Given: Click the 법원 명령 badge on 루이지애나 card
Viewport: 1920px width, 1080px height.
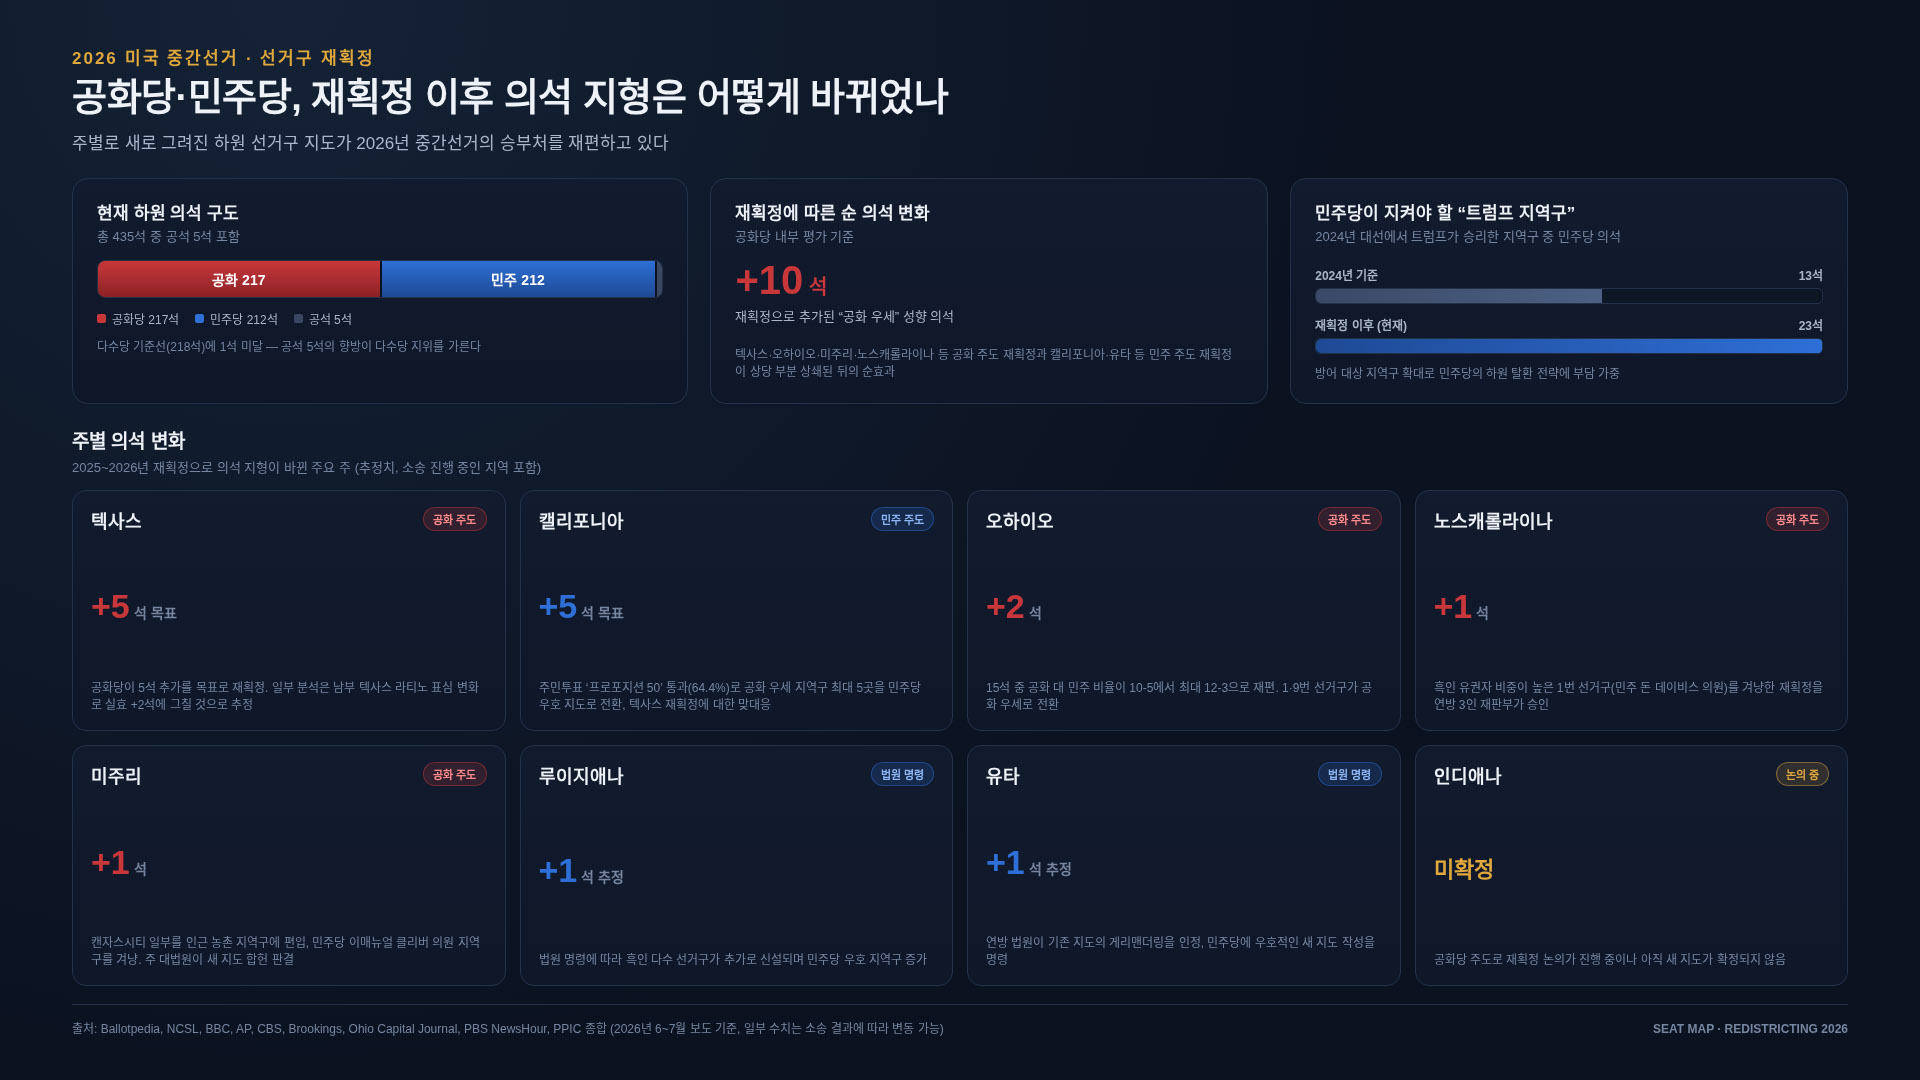Looking at the screenshot, I should [x=902, y=774].
